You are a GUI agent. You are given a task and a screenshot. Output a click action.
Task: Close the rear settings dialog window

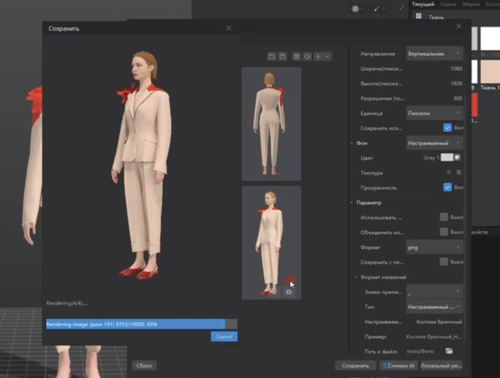[459, 26]
